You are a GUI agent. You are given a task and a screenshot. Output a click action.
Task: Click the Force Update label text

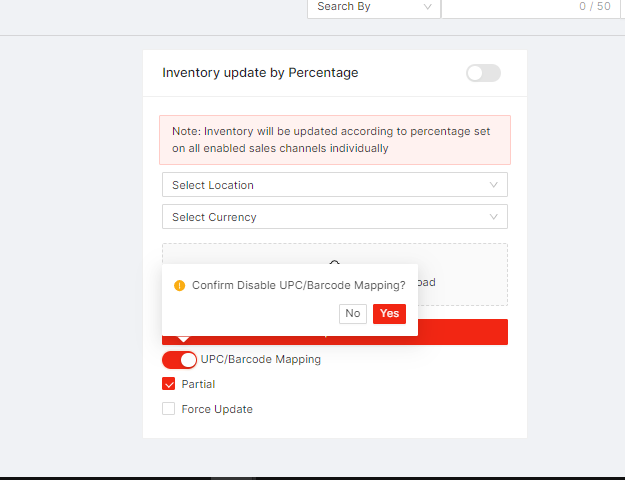[217, 409]
